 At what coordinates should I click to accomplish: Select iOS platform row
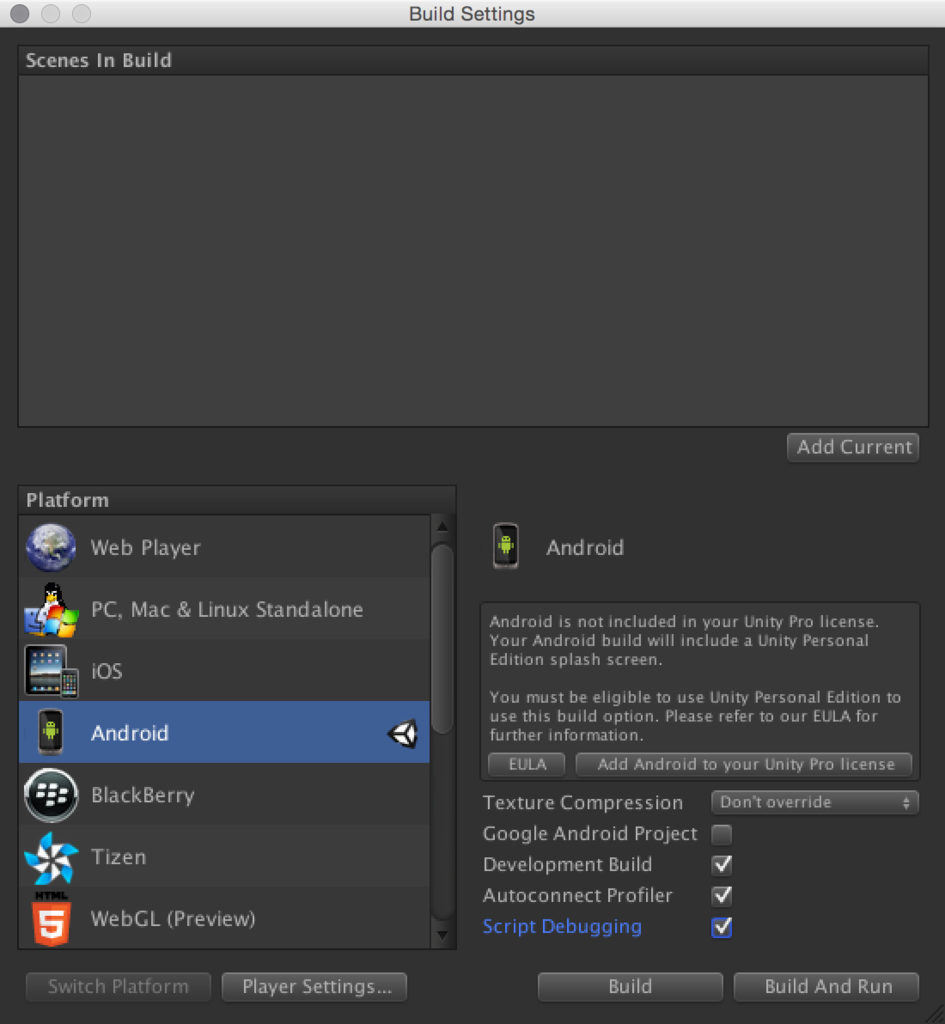pos(224,671)
